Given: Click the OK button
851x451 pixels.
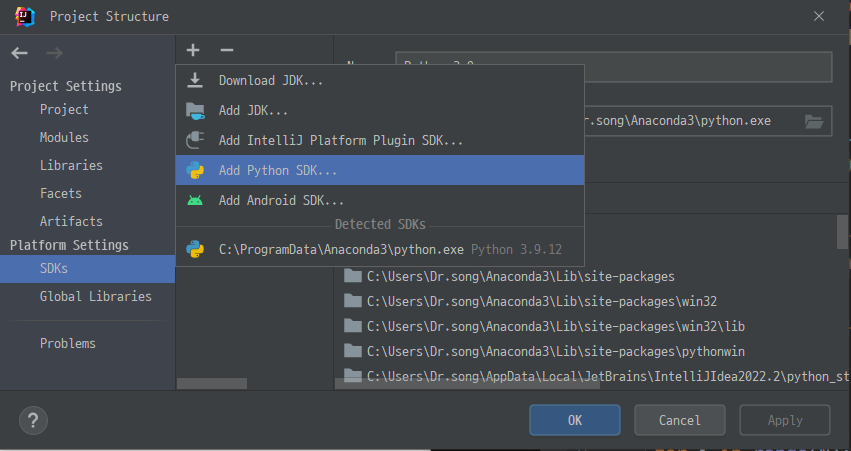Looking at the screenshot, I should 575,420.
